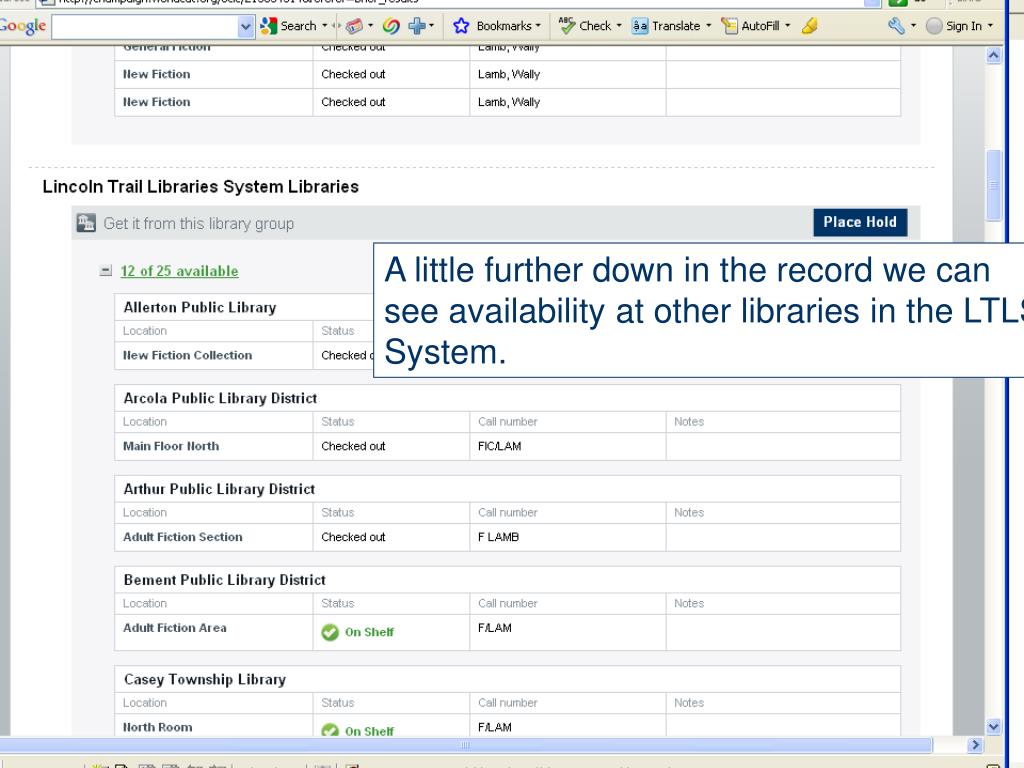Click the Arthur Public Library District heading
The width and height of the screenshot is (1024, 768).
(219, 488)
